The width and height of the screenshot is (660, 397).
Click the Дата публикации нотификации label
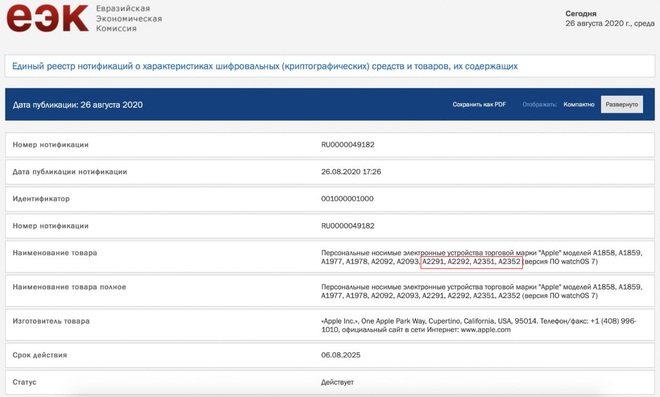click(70, 172)
